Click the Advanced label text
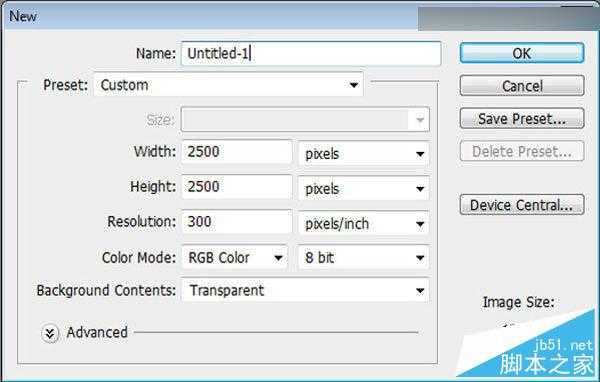 (x=97, y=332)
